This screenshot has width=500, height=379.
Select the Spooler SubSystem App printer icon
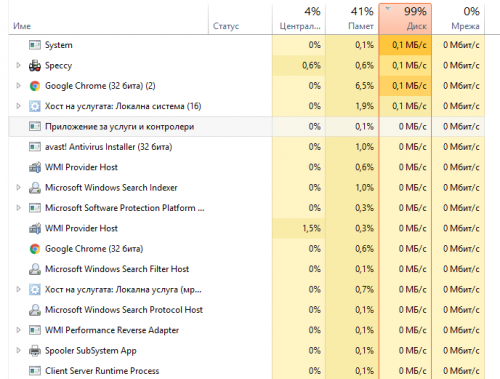35,351
